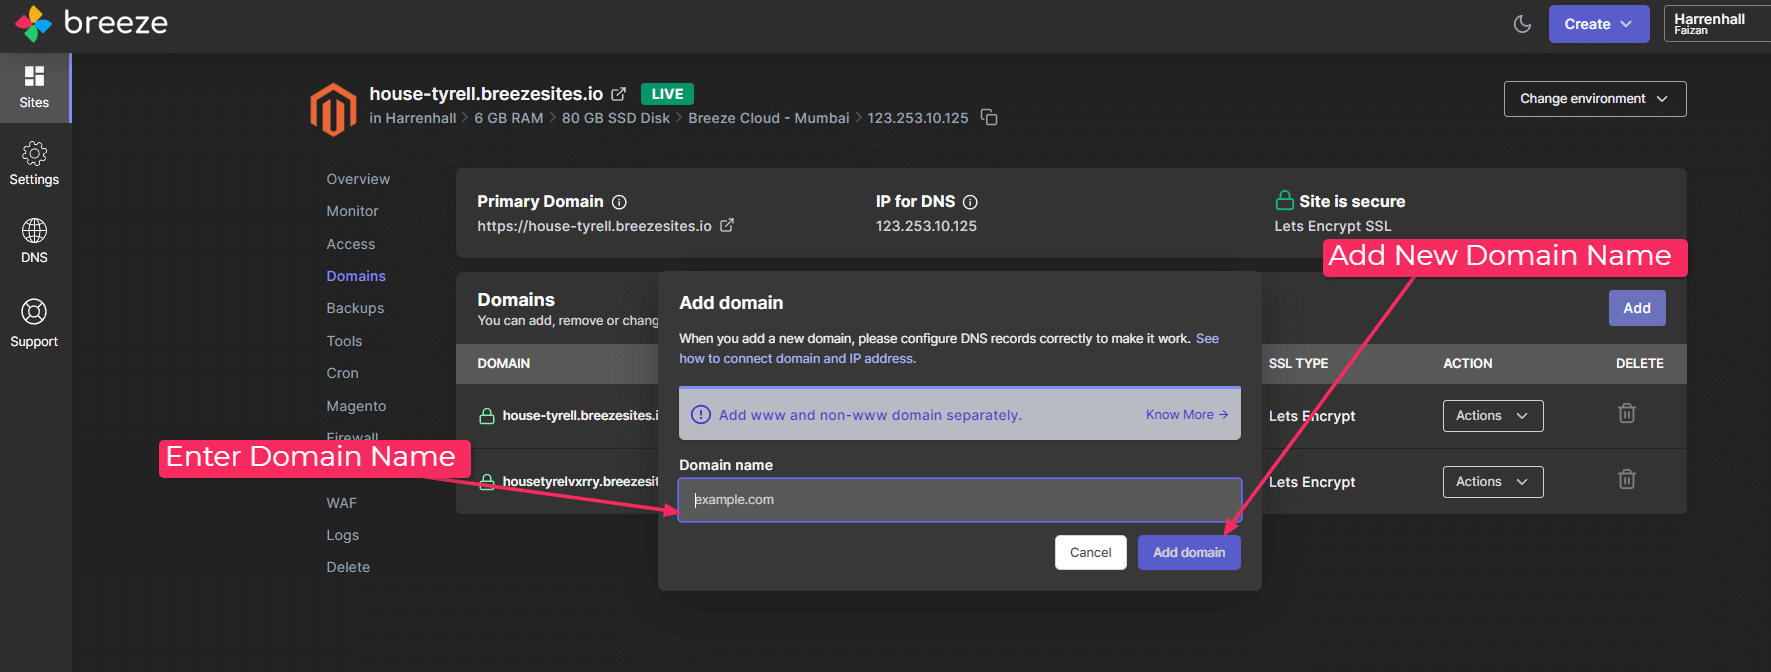Click Cancel in Add domain dialog
This screenshot has width=1771, height=672.
(1091, 553)
